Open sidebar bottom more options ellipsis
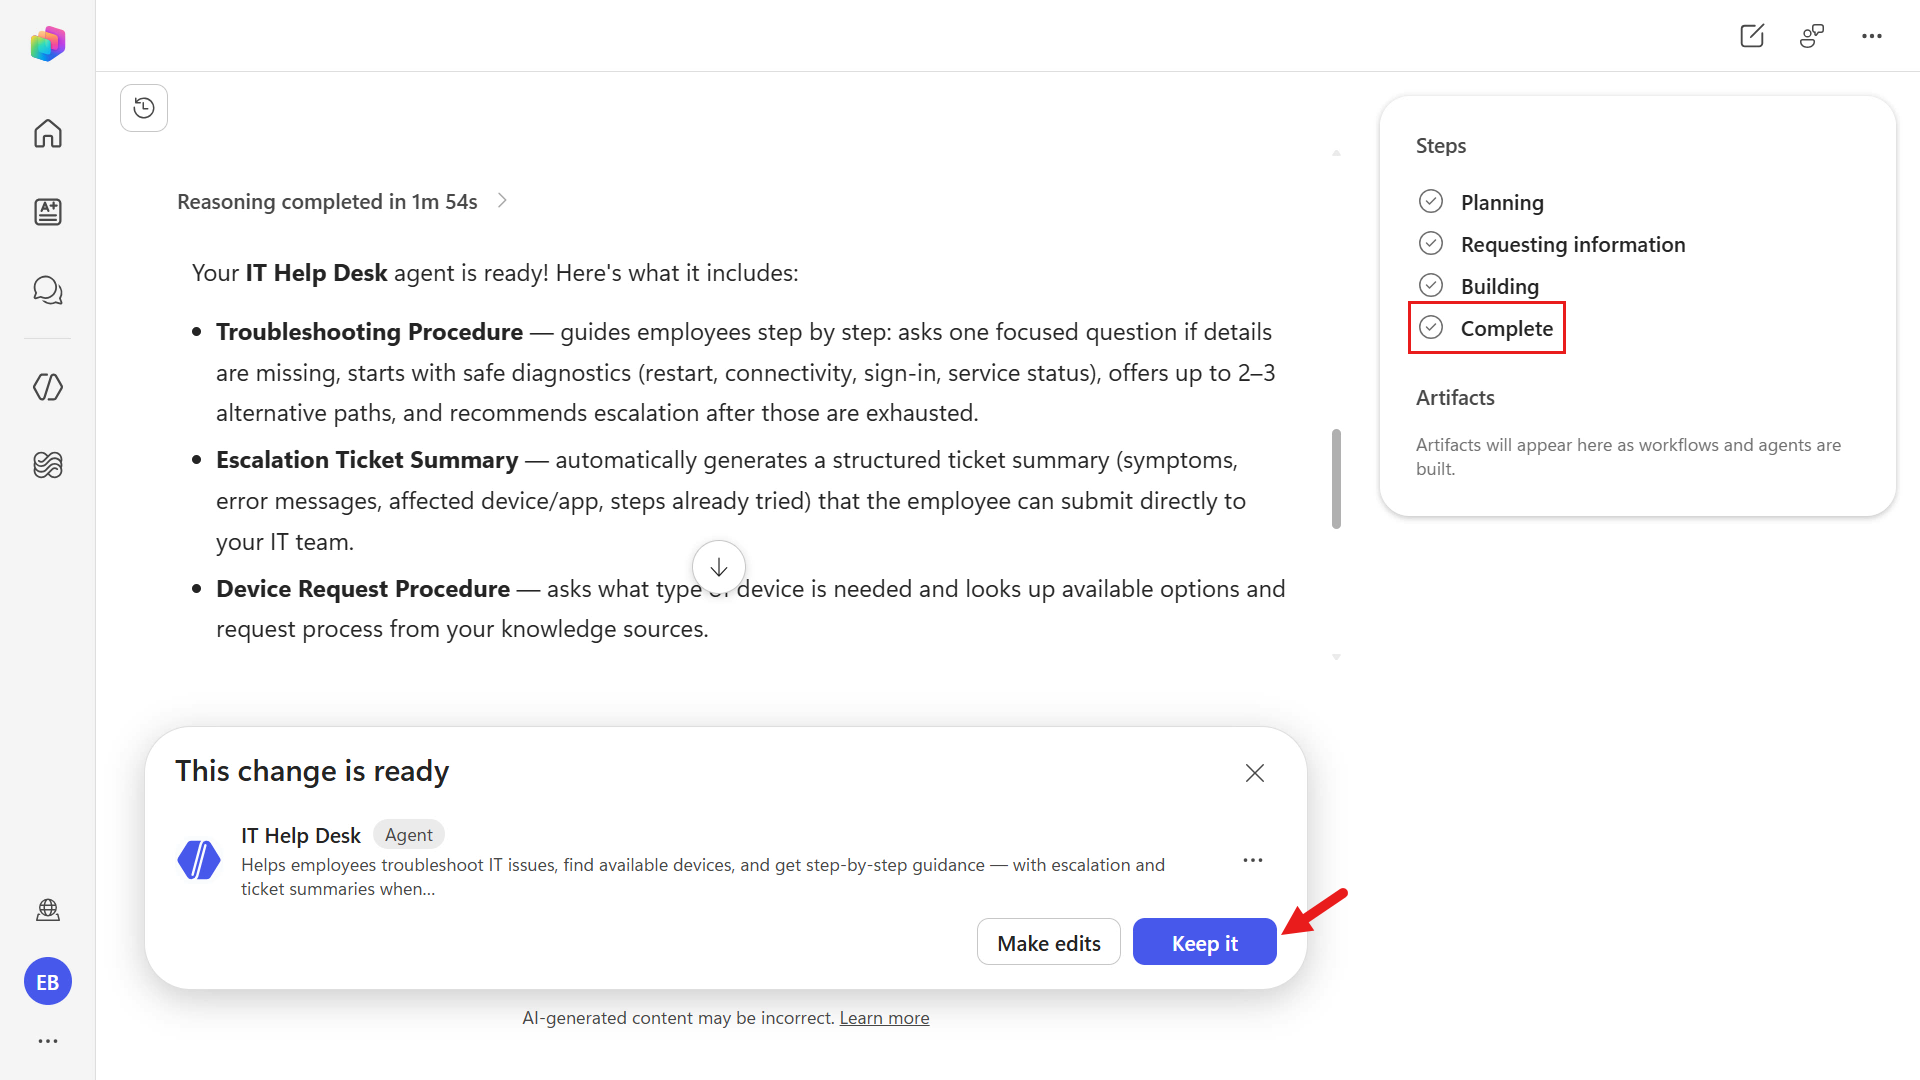 48,1041
